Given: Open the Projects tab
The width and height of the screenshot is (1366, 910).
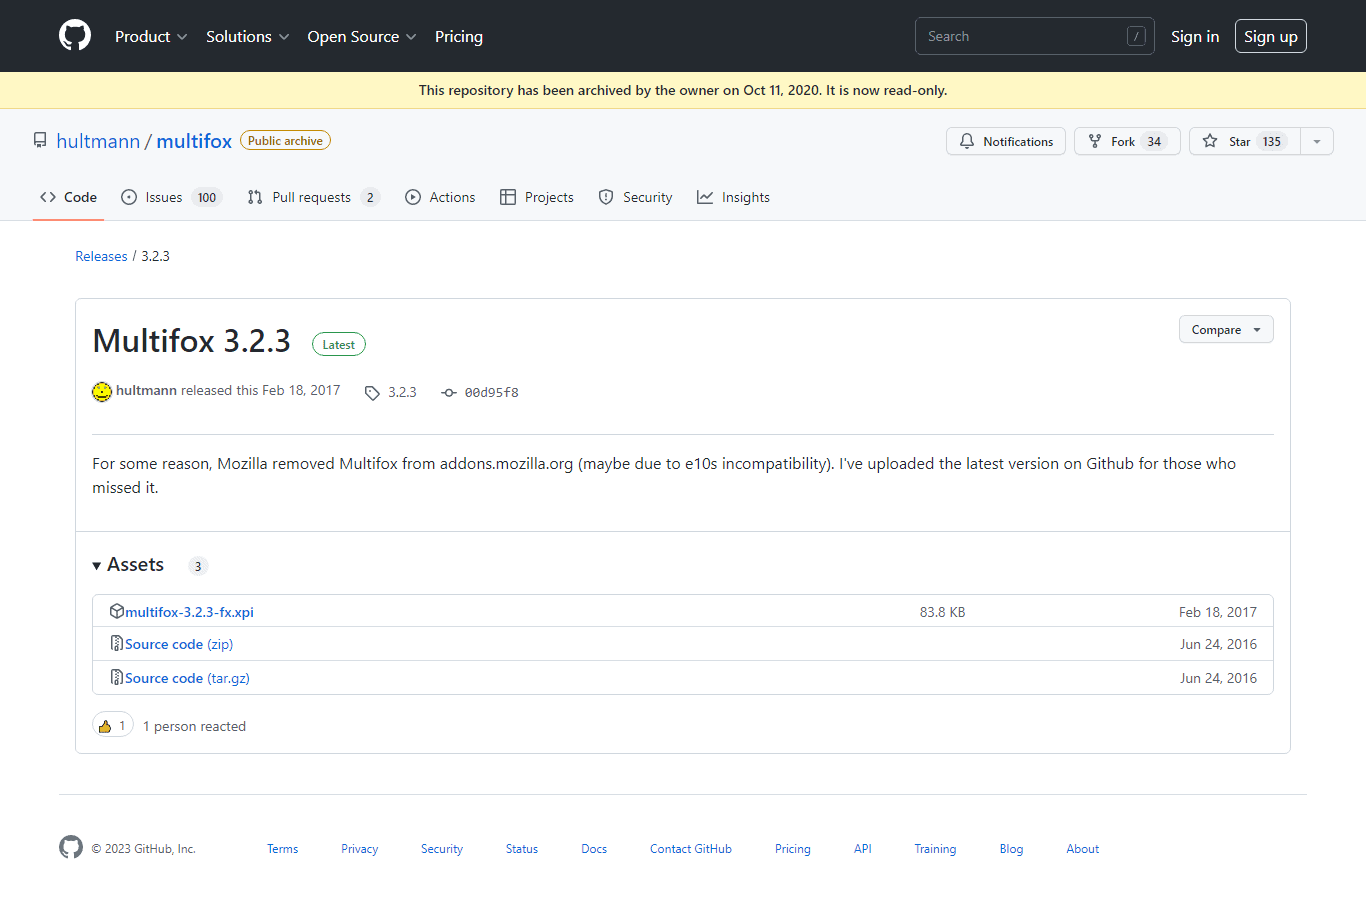Looking at the screenshot, I should [537, 197].
